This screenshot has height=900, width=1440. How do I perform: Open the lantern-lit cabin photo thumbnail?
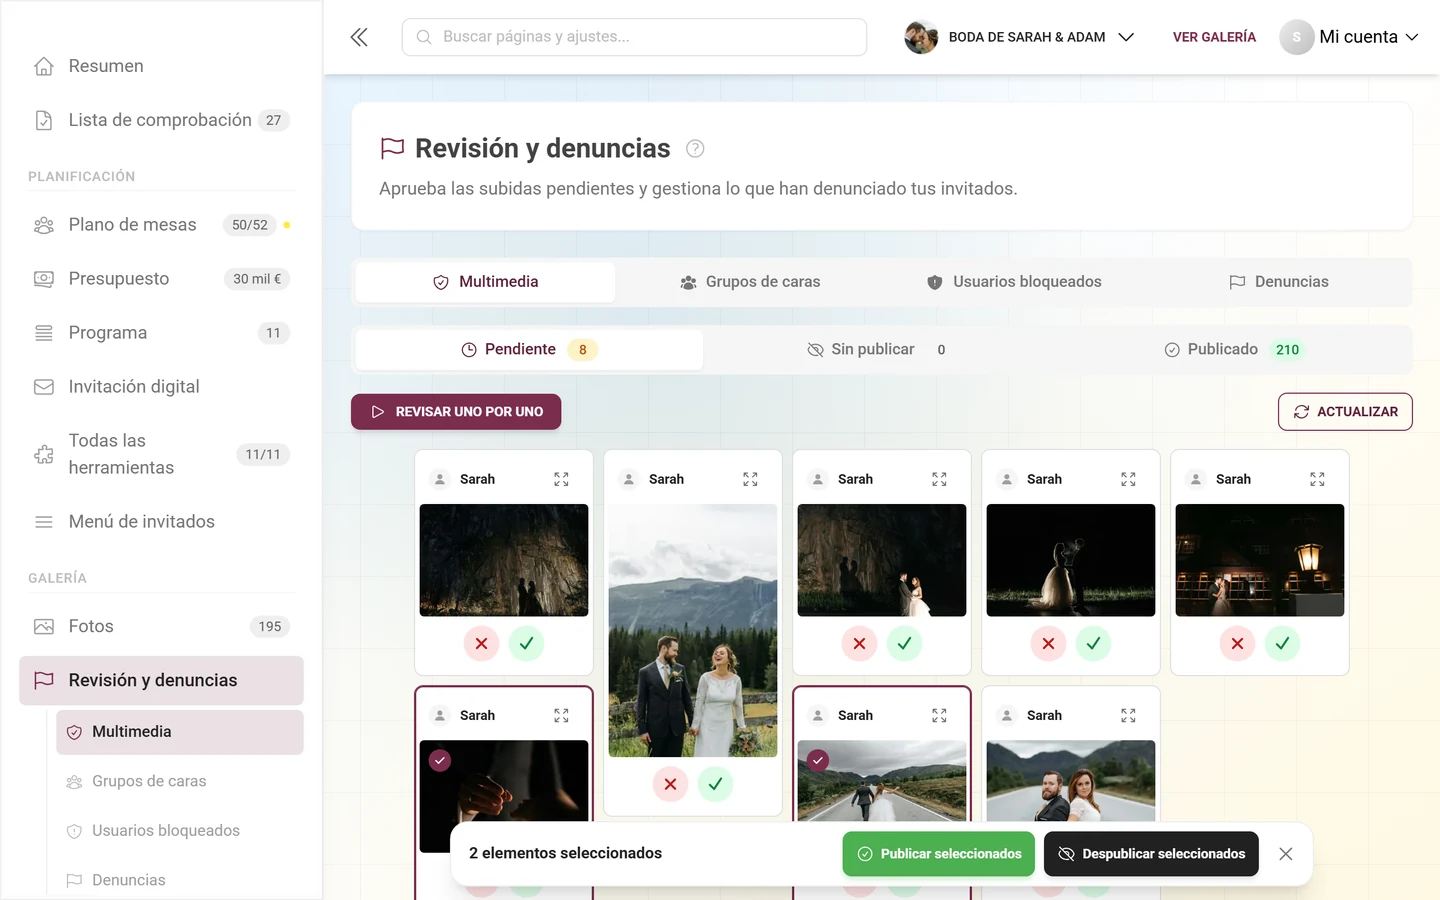pos(1260,560)
